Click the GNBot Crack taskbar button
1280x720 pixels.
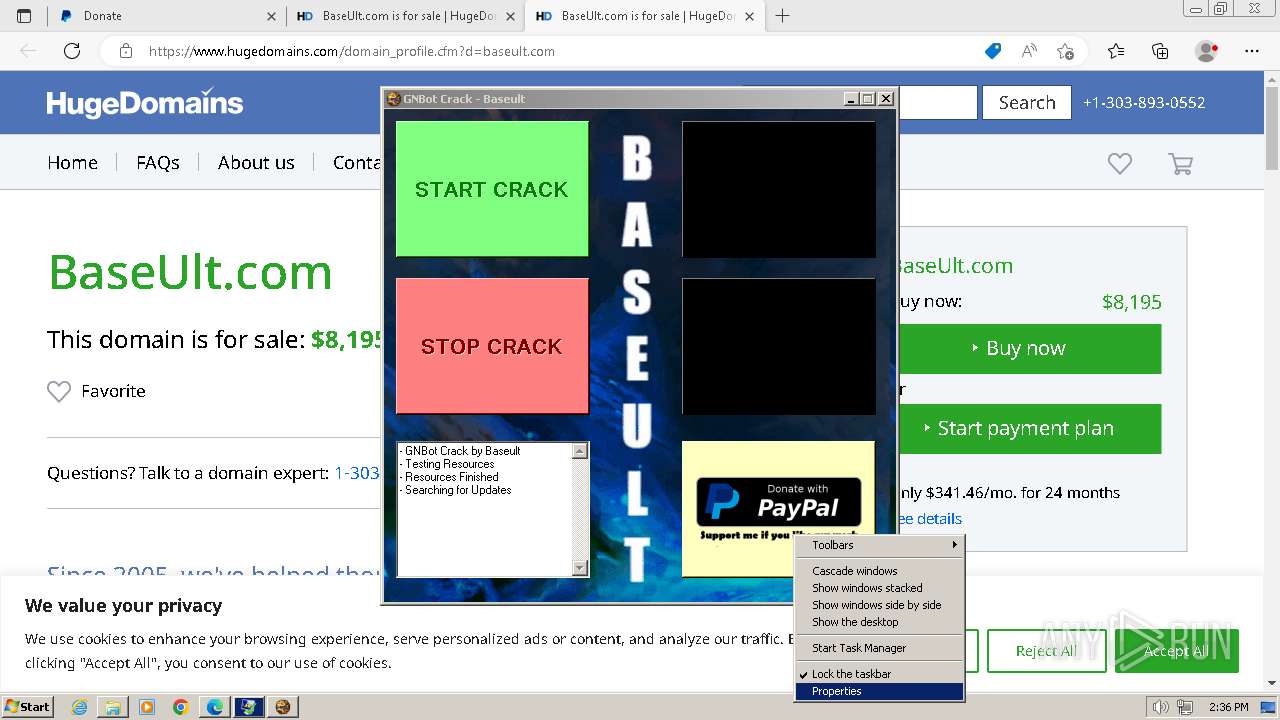283,707
